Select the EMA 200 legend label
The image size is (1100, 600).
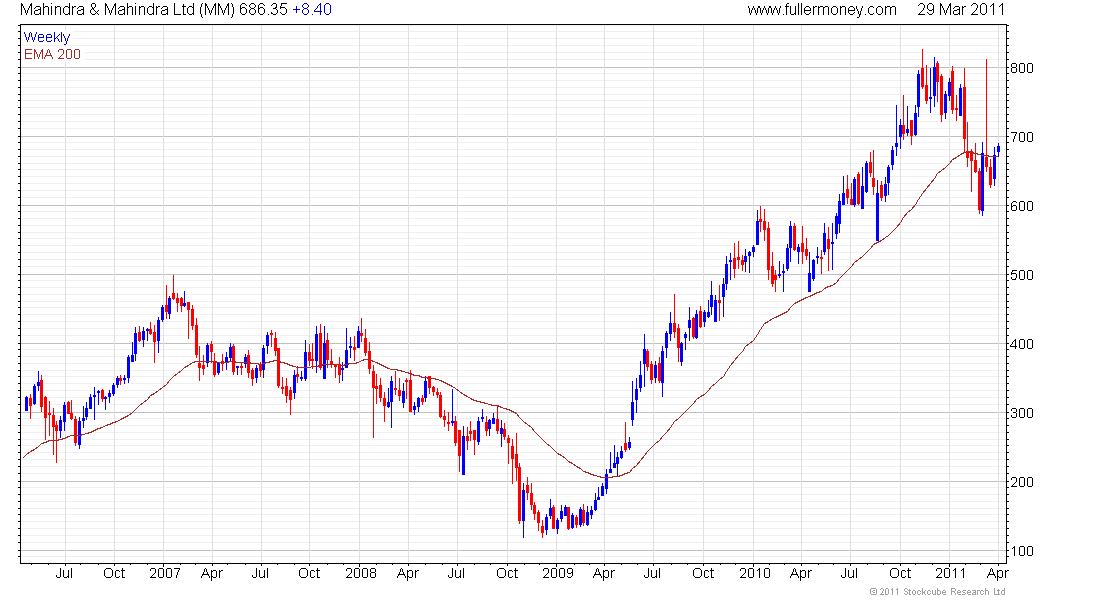tap(53, 54)
